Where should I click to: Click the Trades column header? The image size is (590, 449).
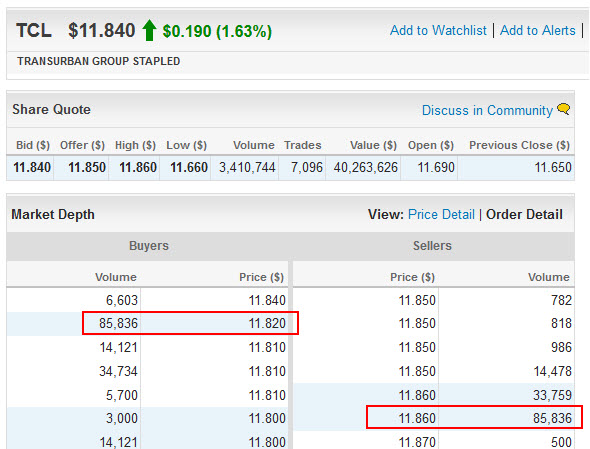(303, 145)
